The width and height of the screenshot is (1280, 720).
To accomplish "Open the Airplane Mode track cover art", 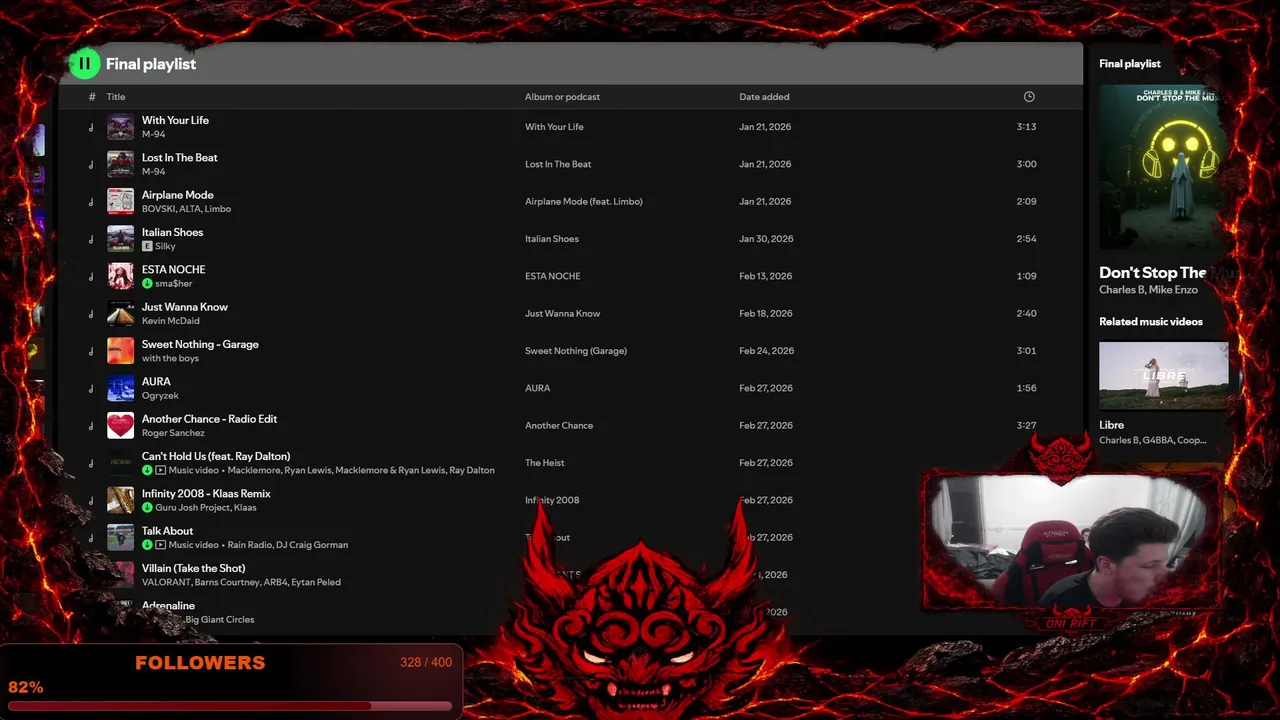I will click(120, 201).
